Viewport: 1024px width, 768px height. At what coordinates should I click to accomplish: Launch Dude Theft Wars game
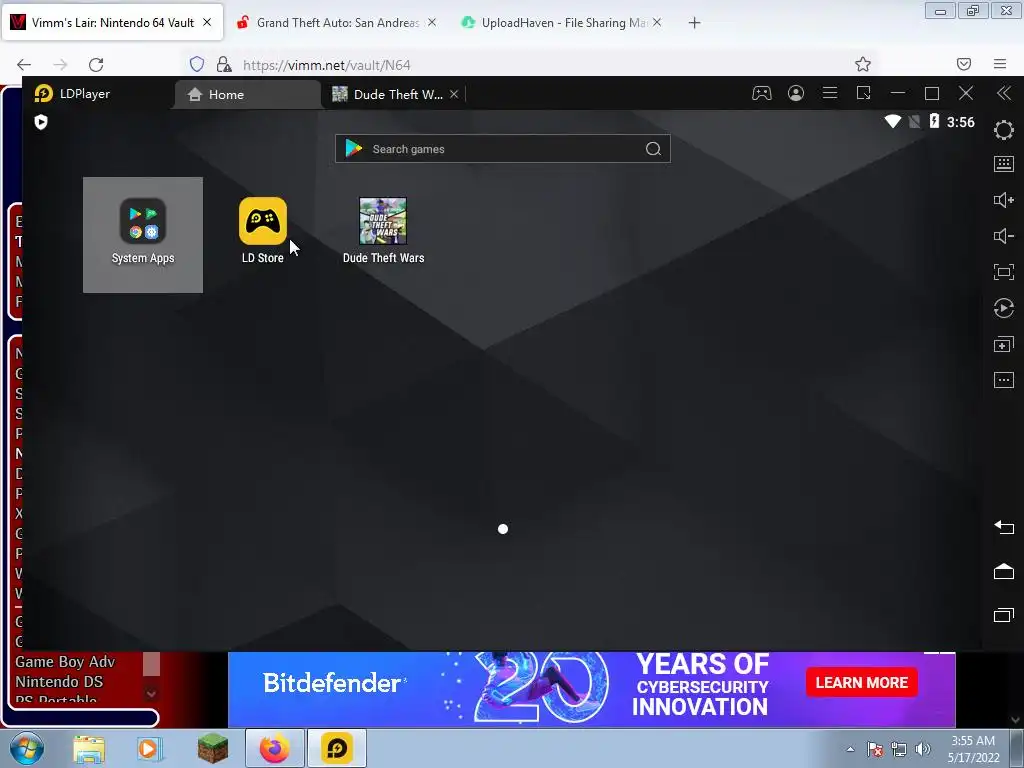tap(383, 231)
